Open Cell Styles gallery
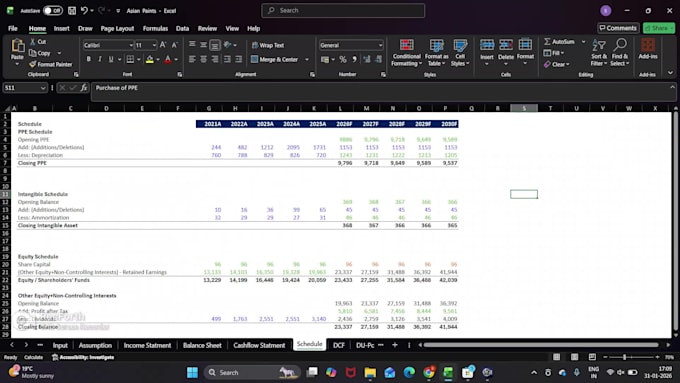Viewport: 680px width, 383px height. tap(460, 52)
